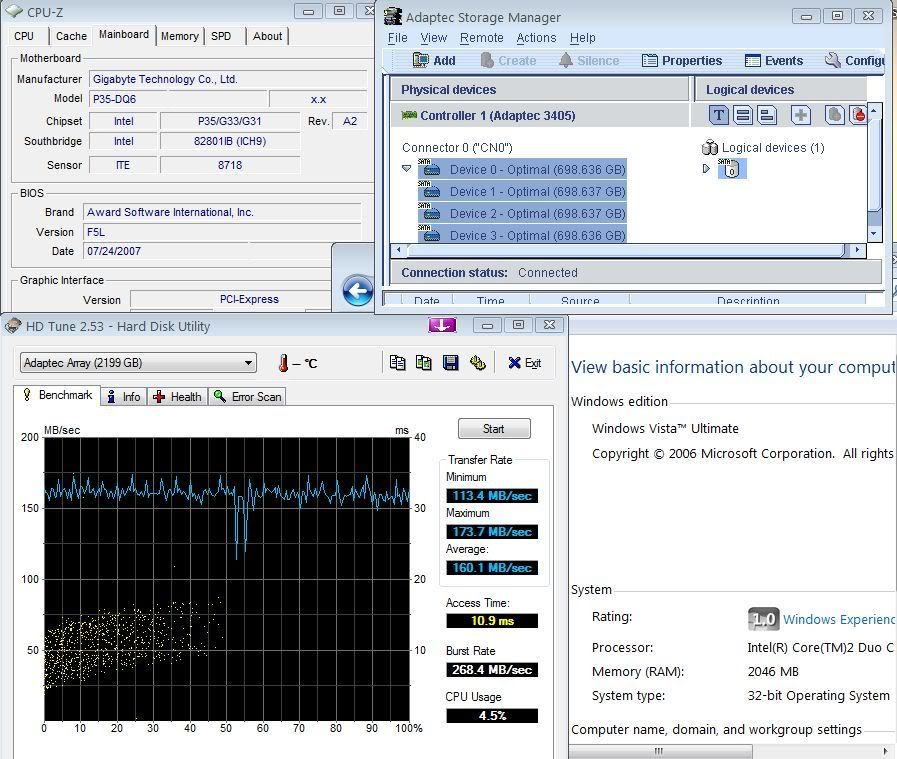Open Properties in Adaptec toolbar

pyautogui.click(x=682, y=61)
